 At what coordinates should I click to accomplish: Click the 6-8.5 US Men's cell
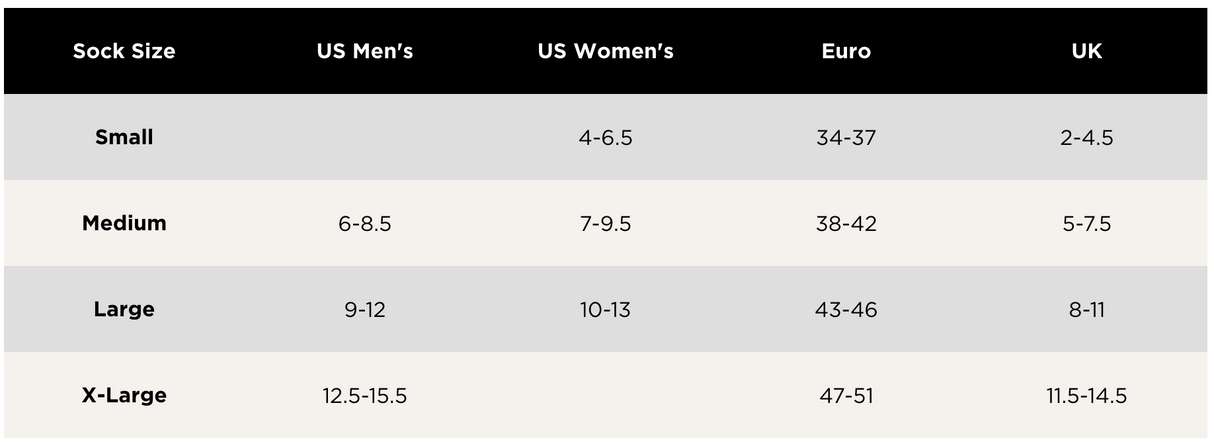pos(364,224)
